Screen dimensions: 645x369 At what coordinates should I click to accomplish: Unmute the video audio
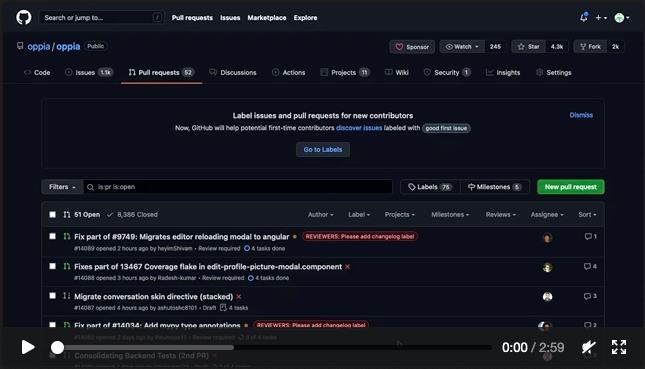coord(589,347)
